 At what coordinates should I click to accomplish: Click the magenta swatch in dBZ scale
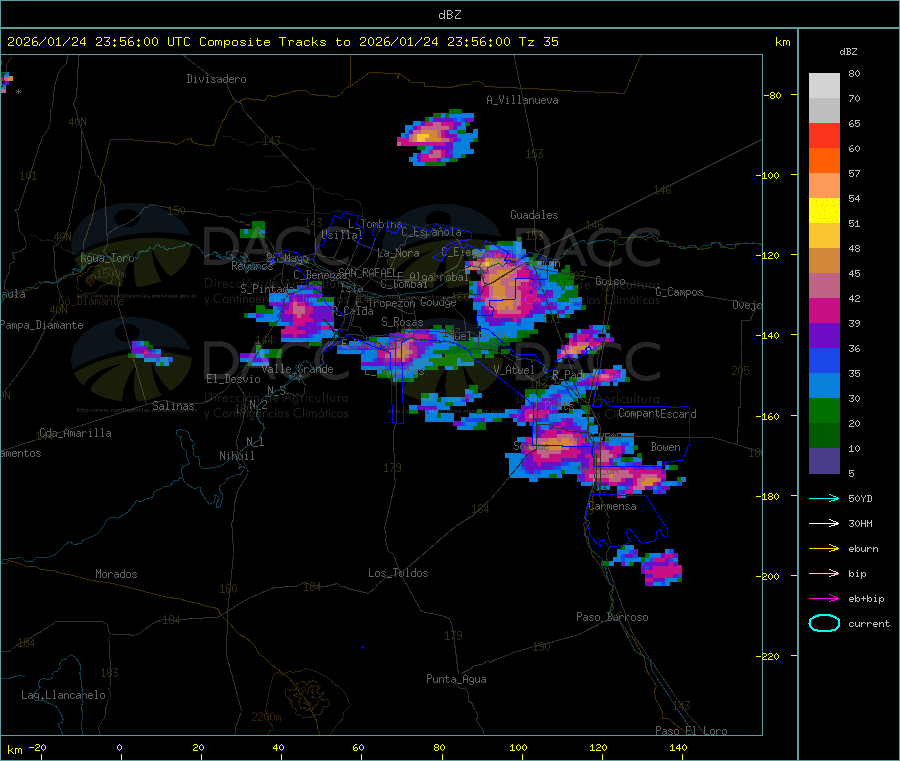(x=824, y=310)
